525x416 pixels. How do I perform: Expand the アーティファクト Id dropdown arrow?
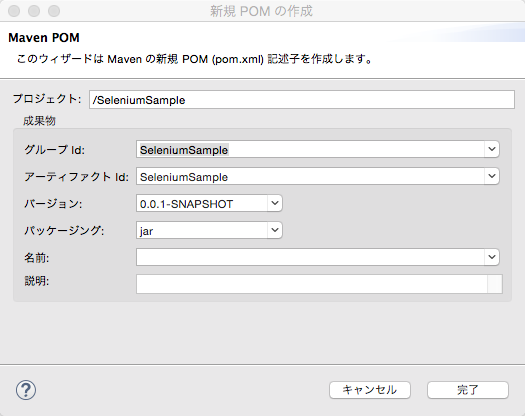pos(492,176)
